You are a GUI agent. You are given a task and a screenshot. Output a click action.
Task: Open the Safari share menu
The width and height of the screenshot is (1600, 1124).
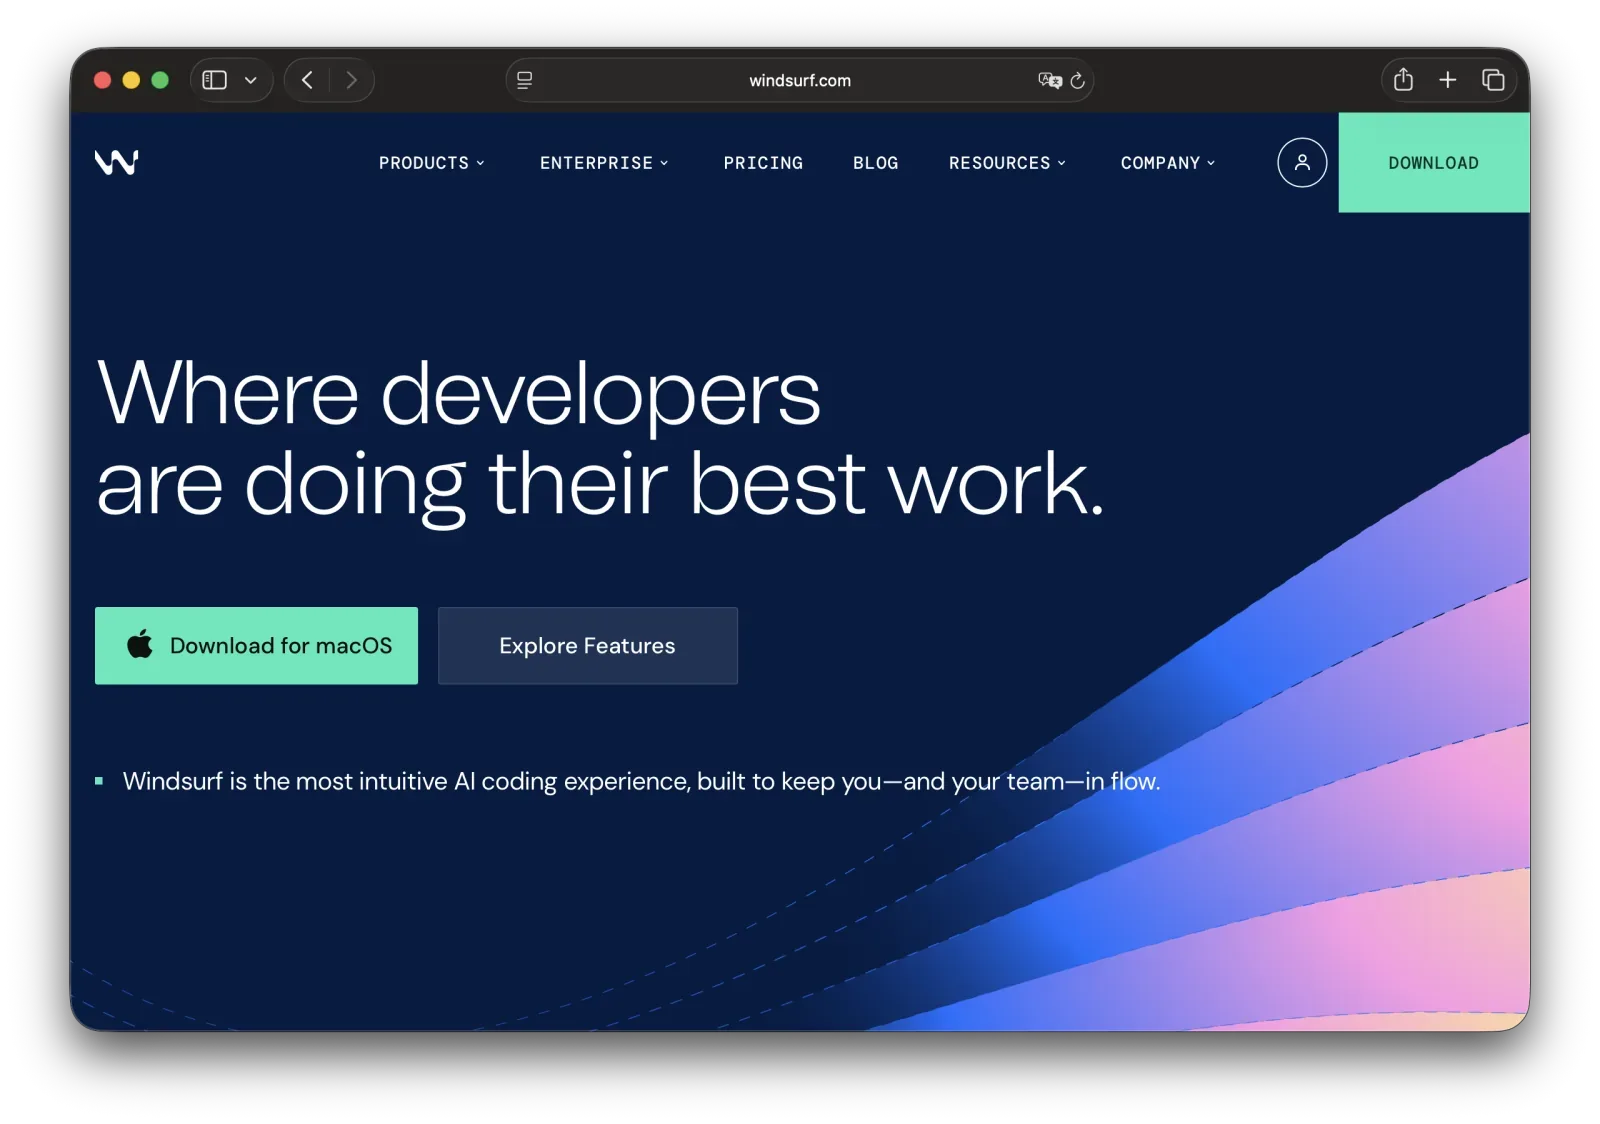pyautogui.click(x=1403, y=79)
